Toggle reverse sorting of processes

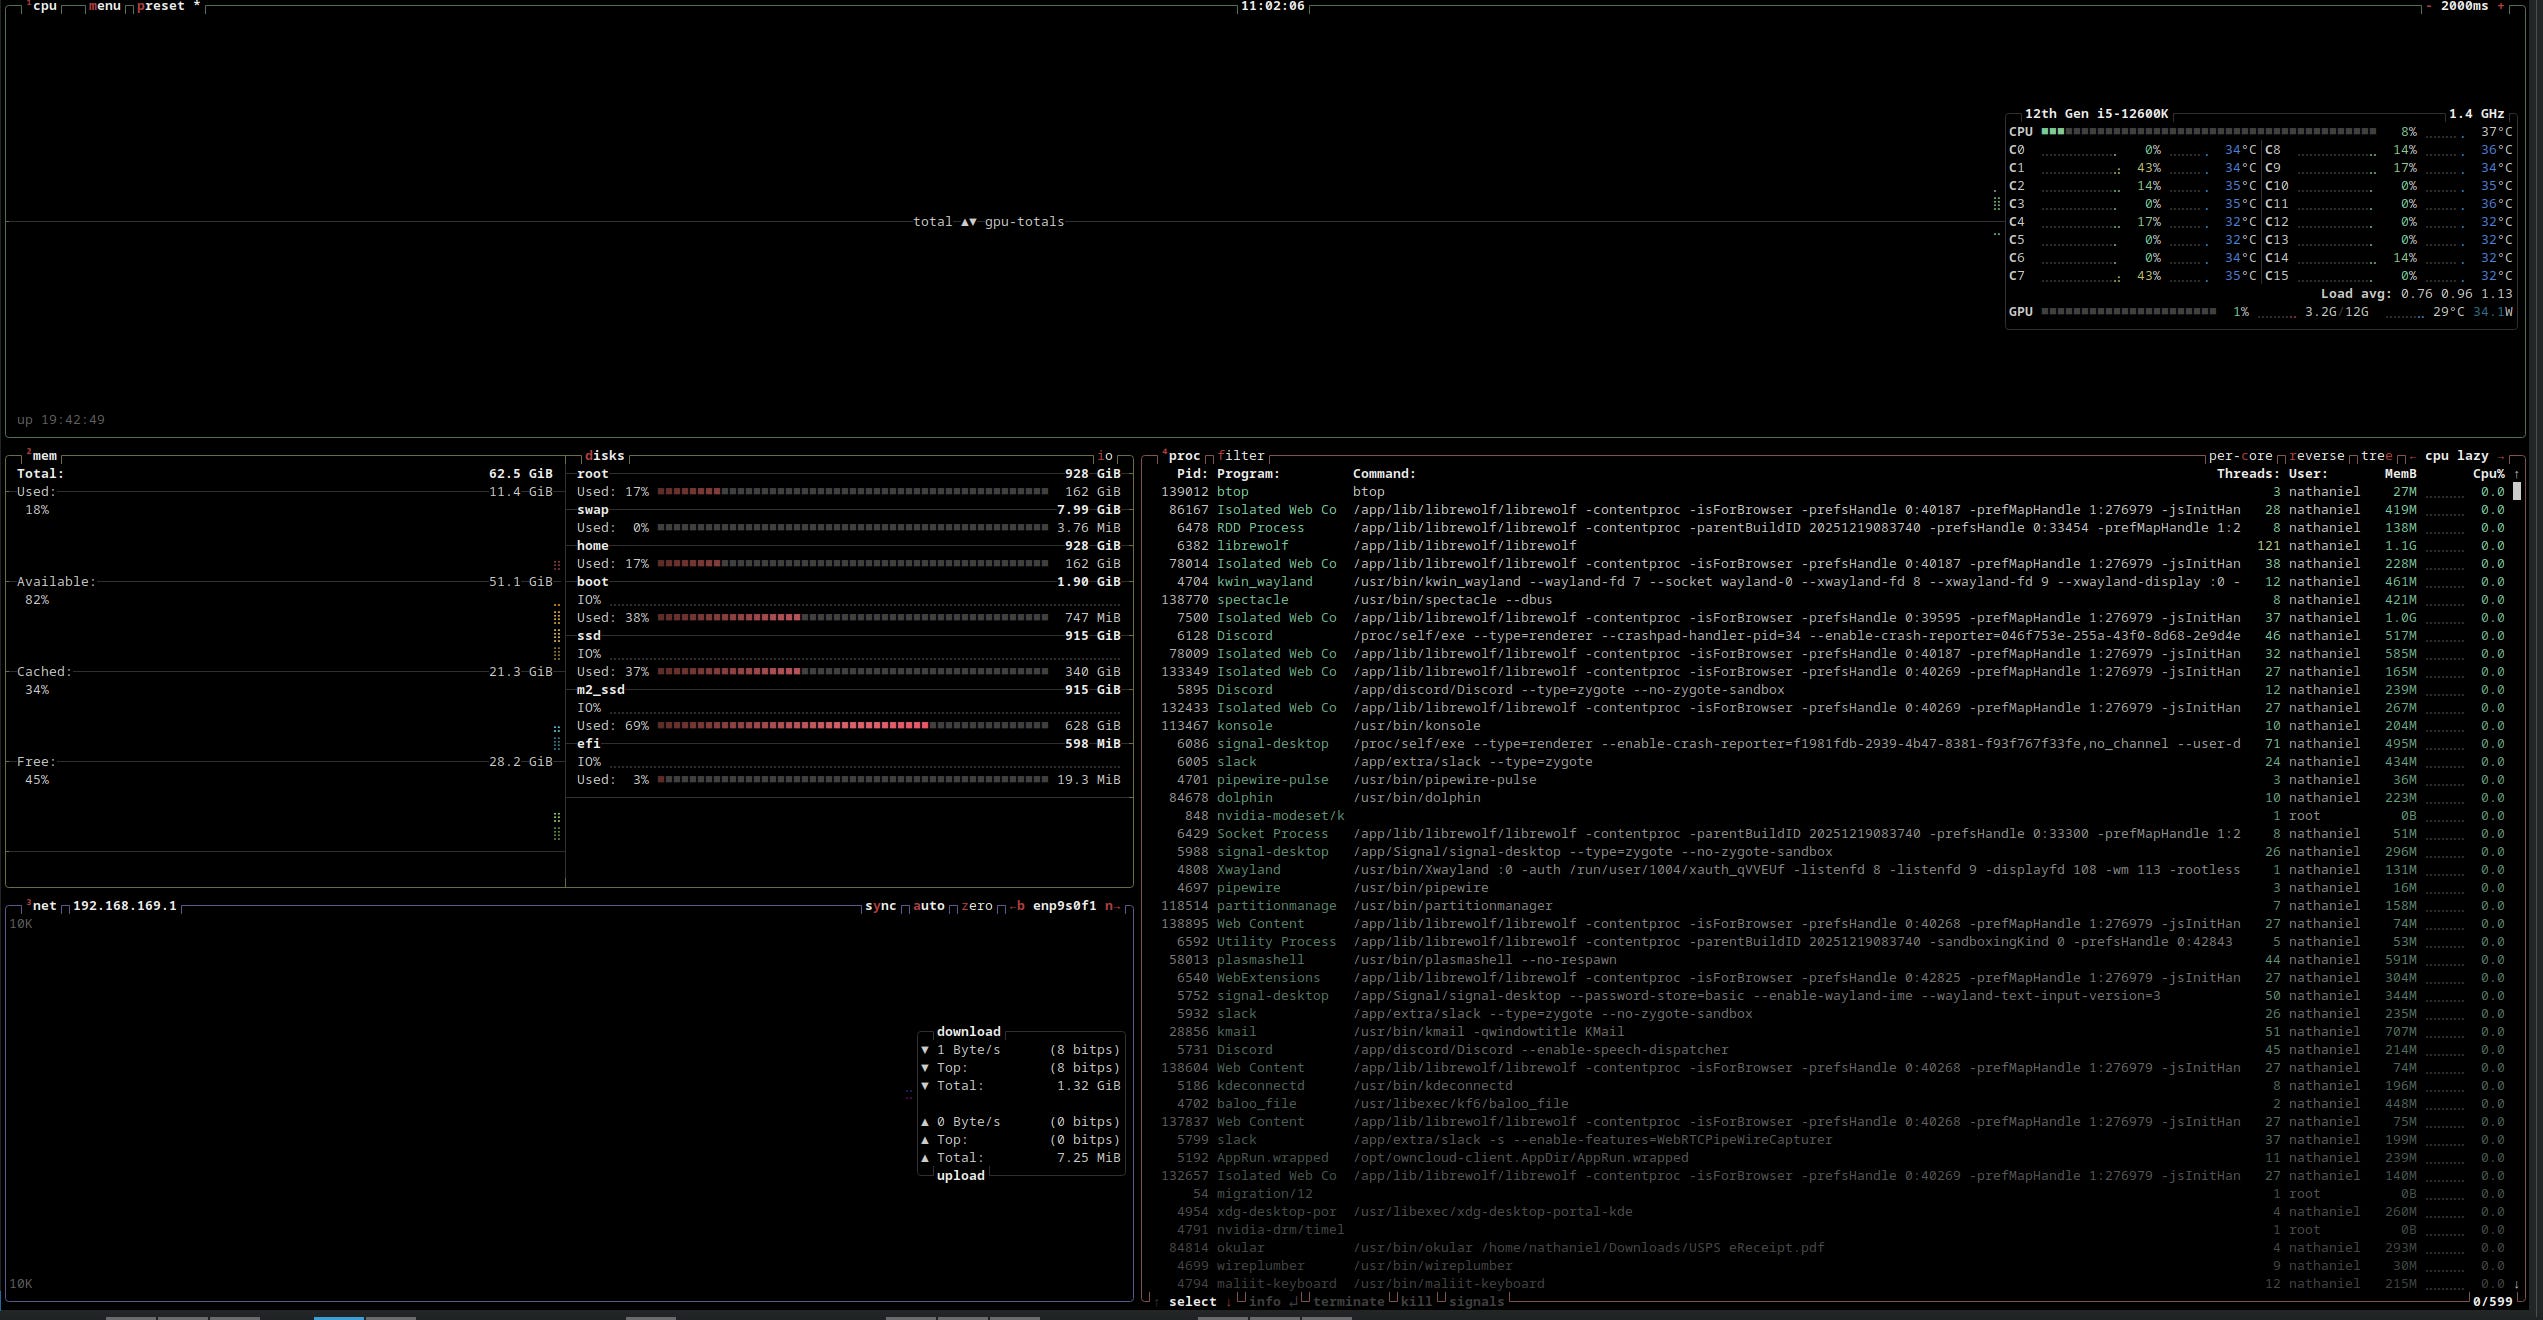tap(2316, 456)
